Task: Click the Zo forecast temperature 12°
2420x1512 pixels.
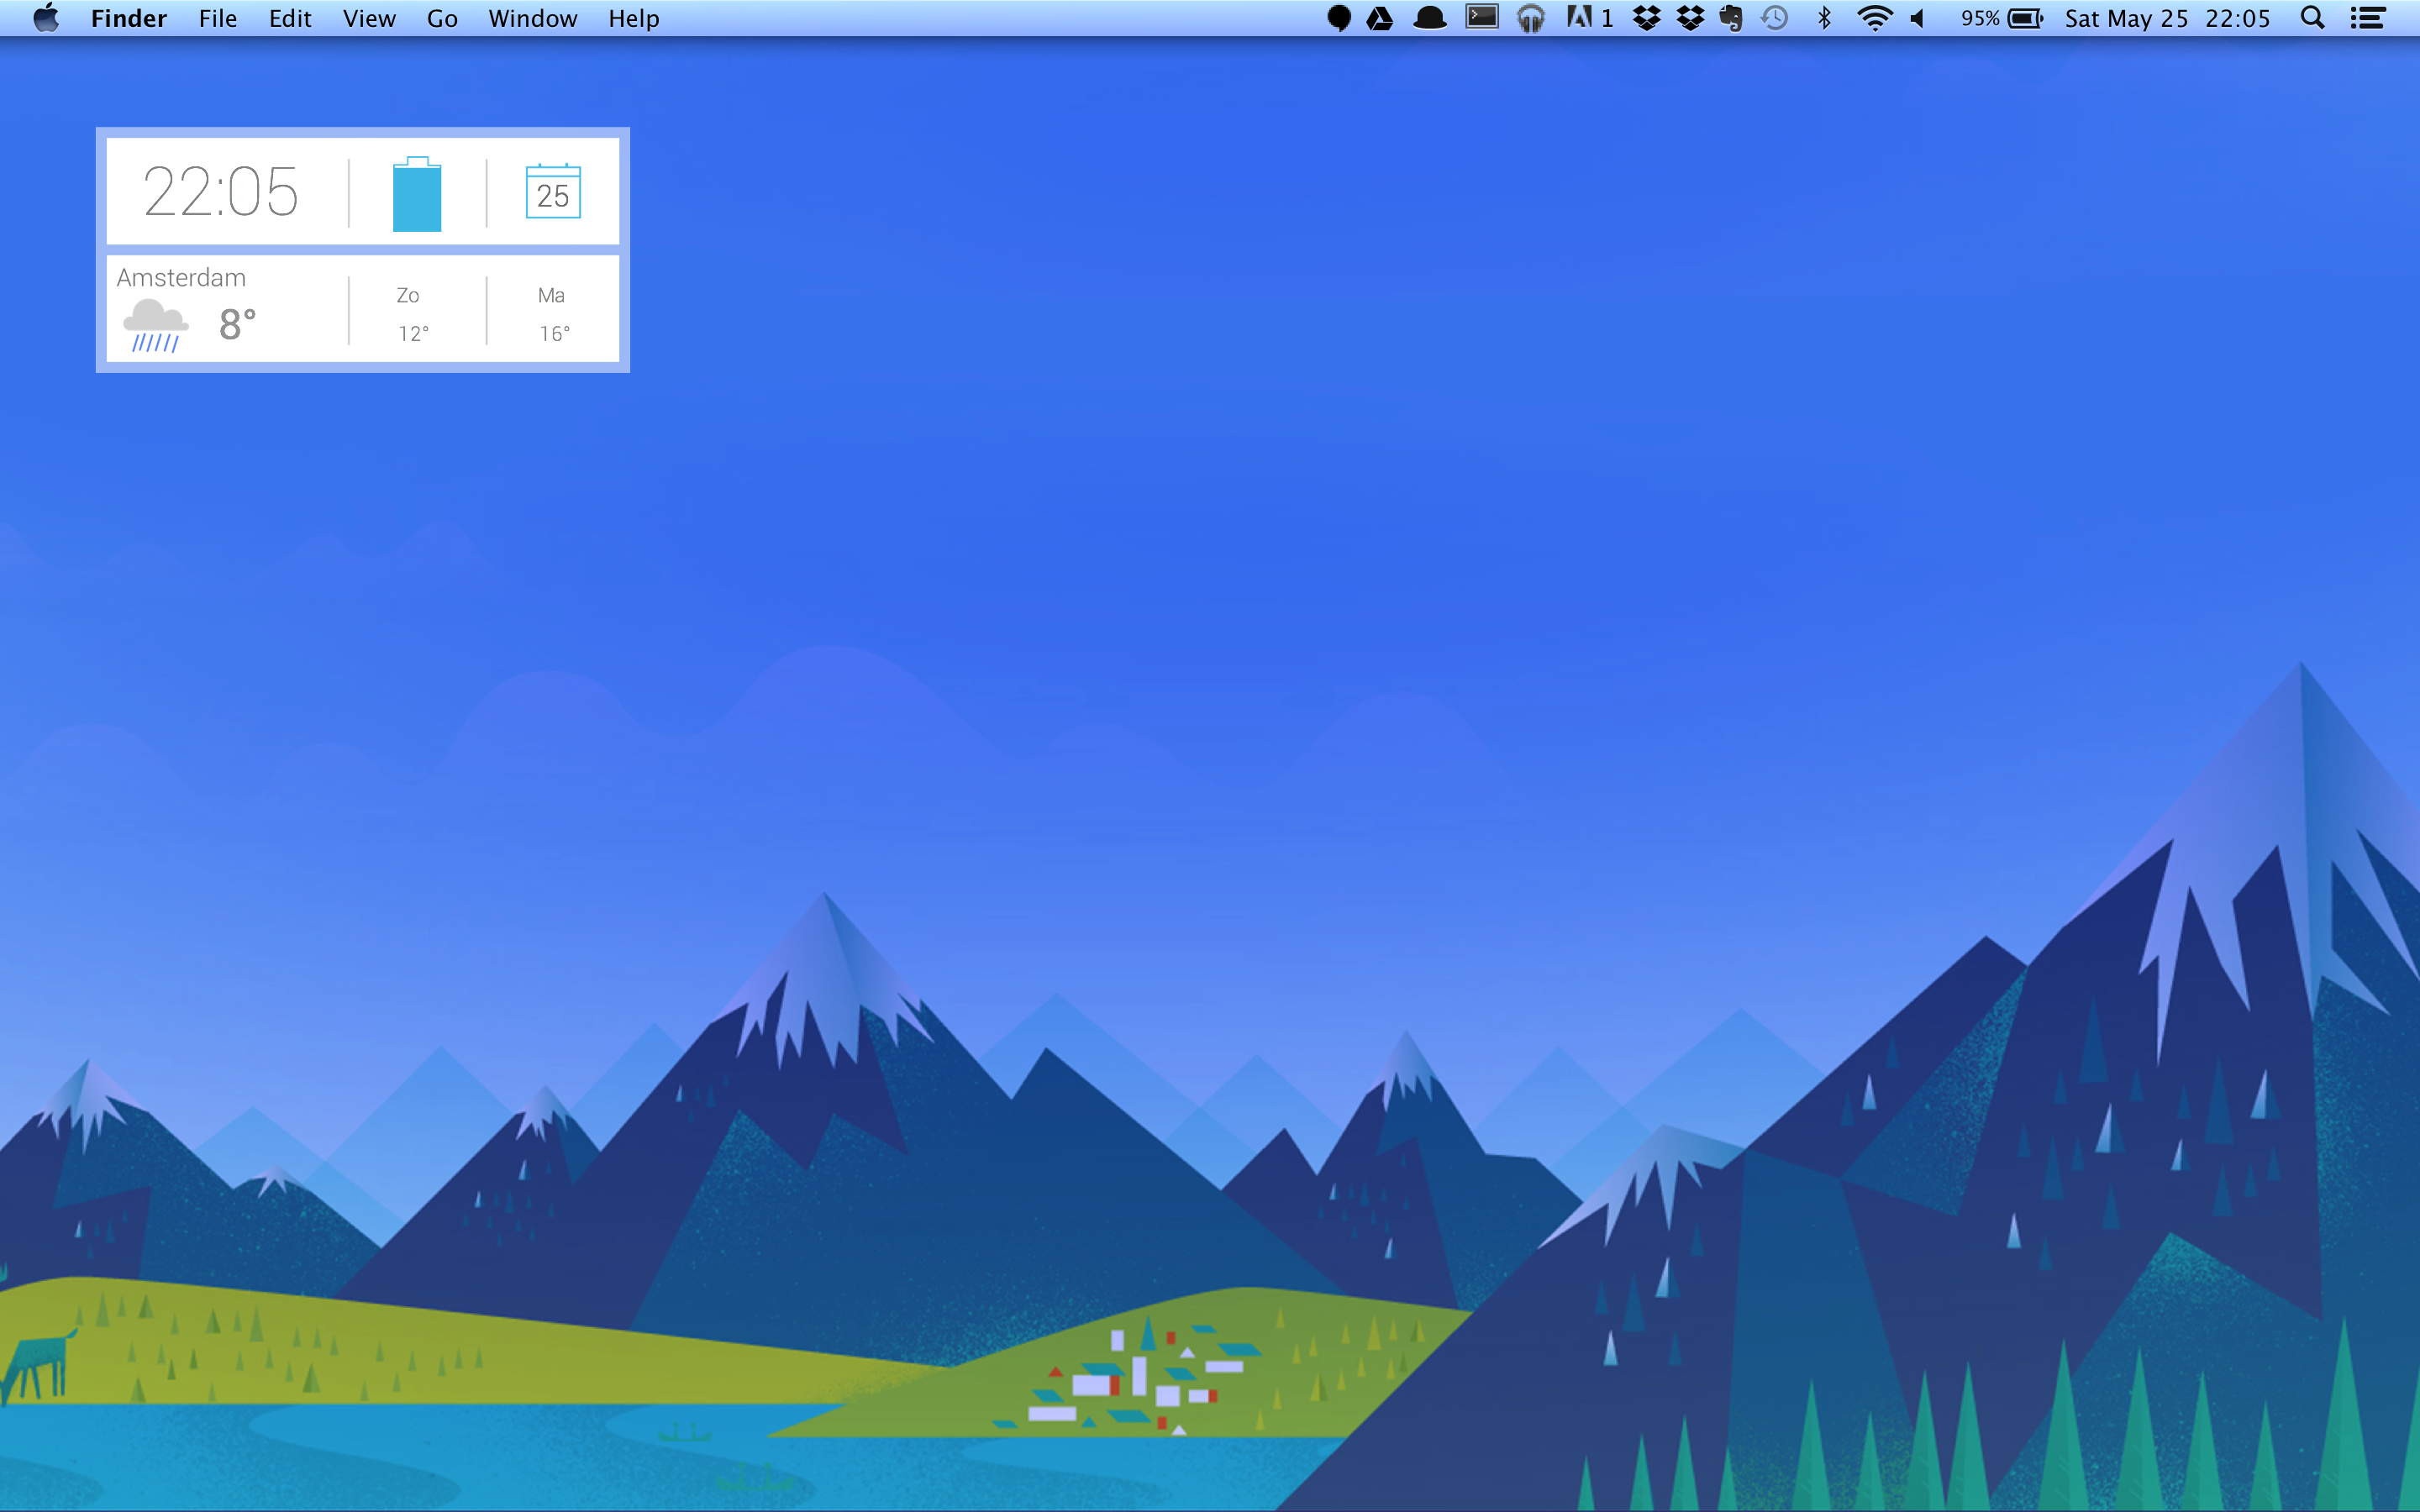Action: (x=414, y=334)
